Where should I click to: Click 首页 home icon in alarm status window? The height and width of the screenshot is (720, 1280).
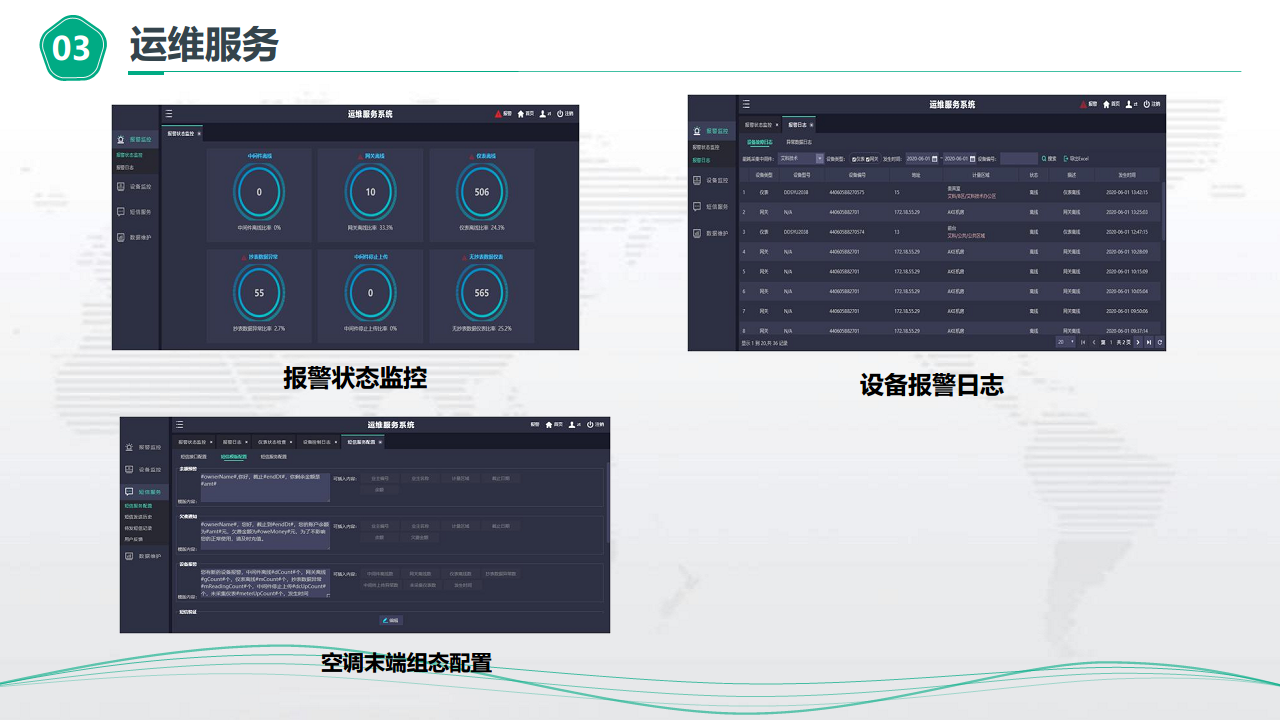(x=521, y=114)
